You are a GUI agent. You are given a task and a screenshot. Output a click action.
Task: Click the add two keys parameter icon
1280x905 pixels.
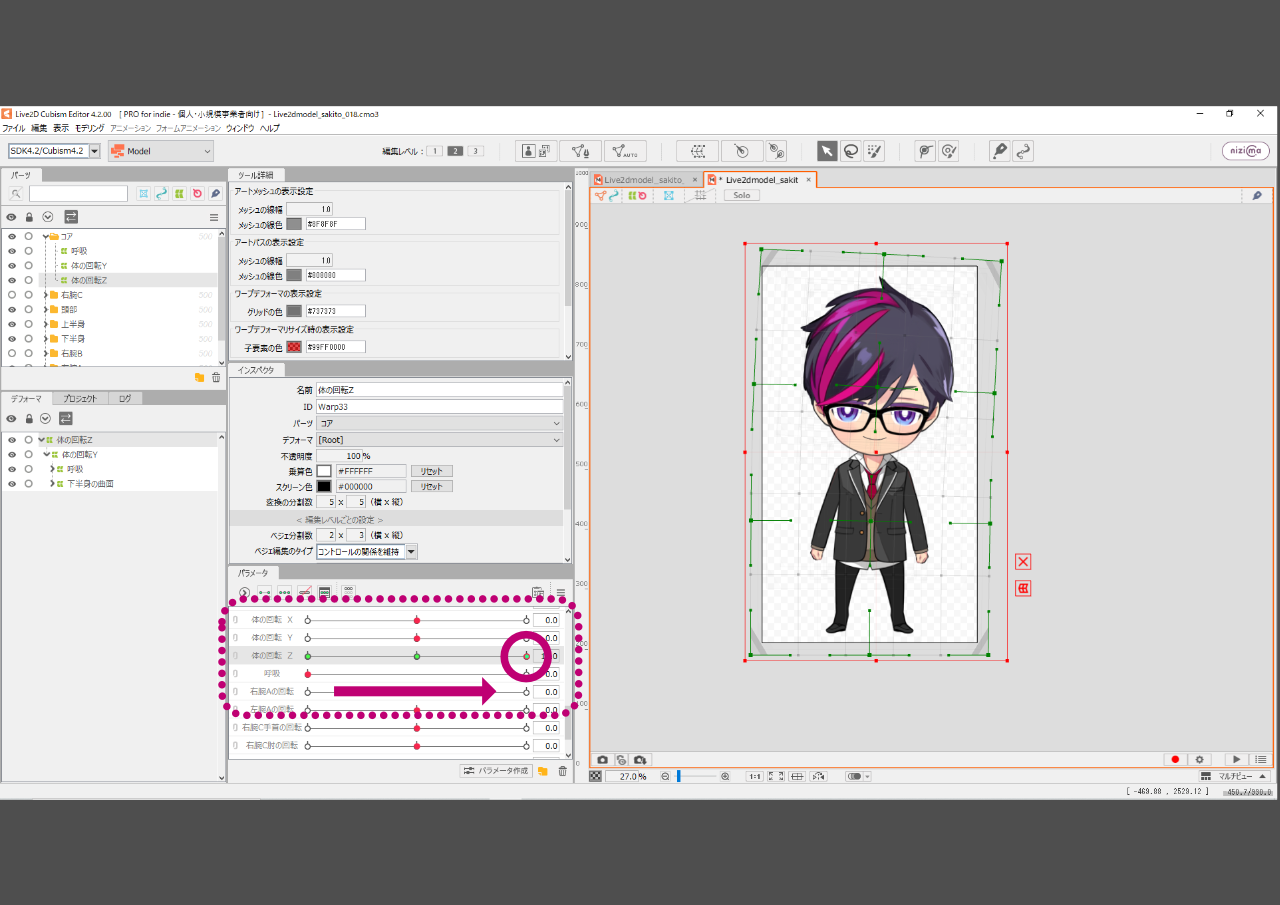point(265,592)
